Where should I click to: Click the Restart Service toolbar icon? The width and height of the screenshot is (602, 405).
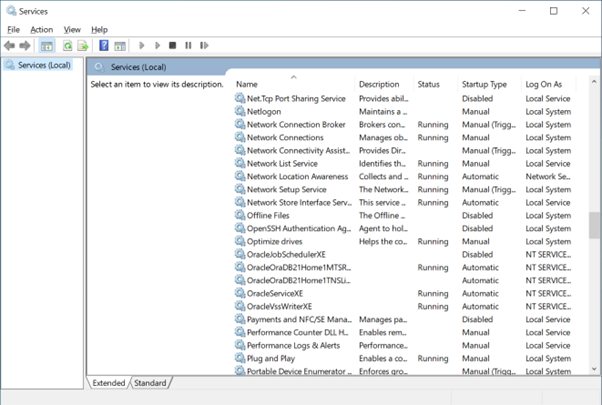click(x=204, y=46)
